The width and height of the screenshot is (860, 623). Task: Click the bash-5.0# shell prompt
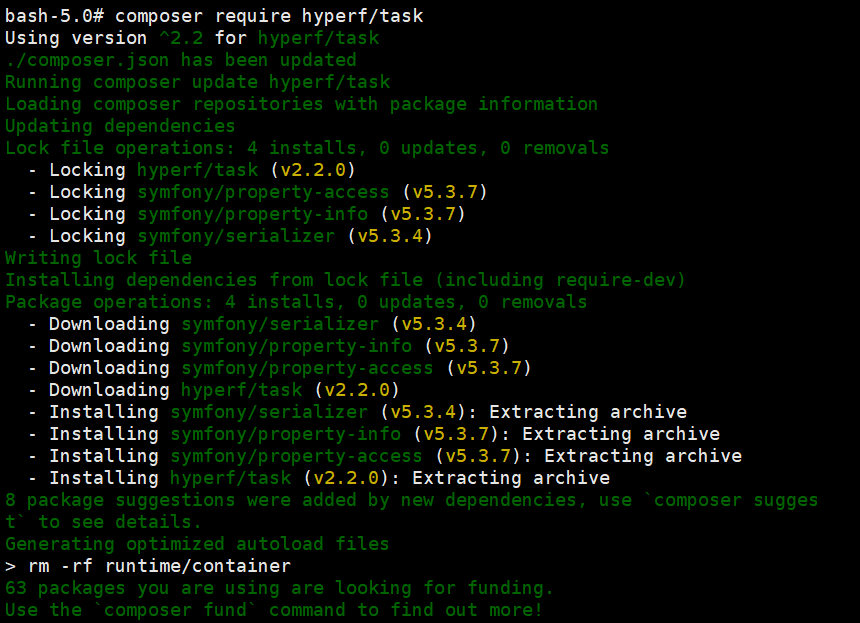click(53, 16)
